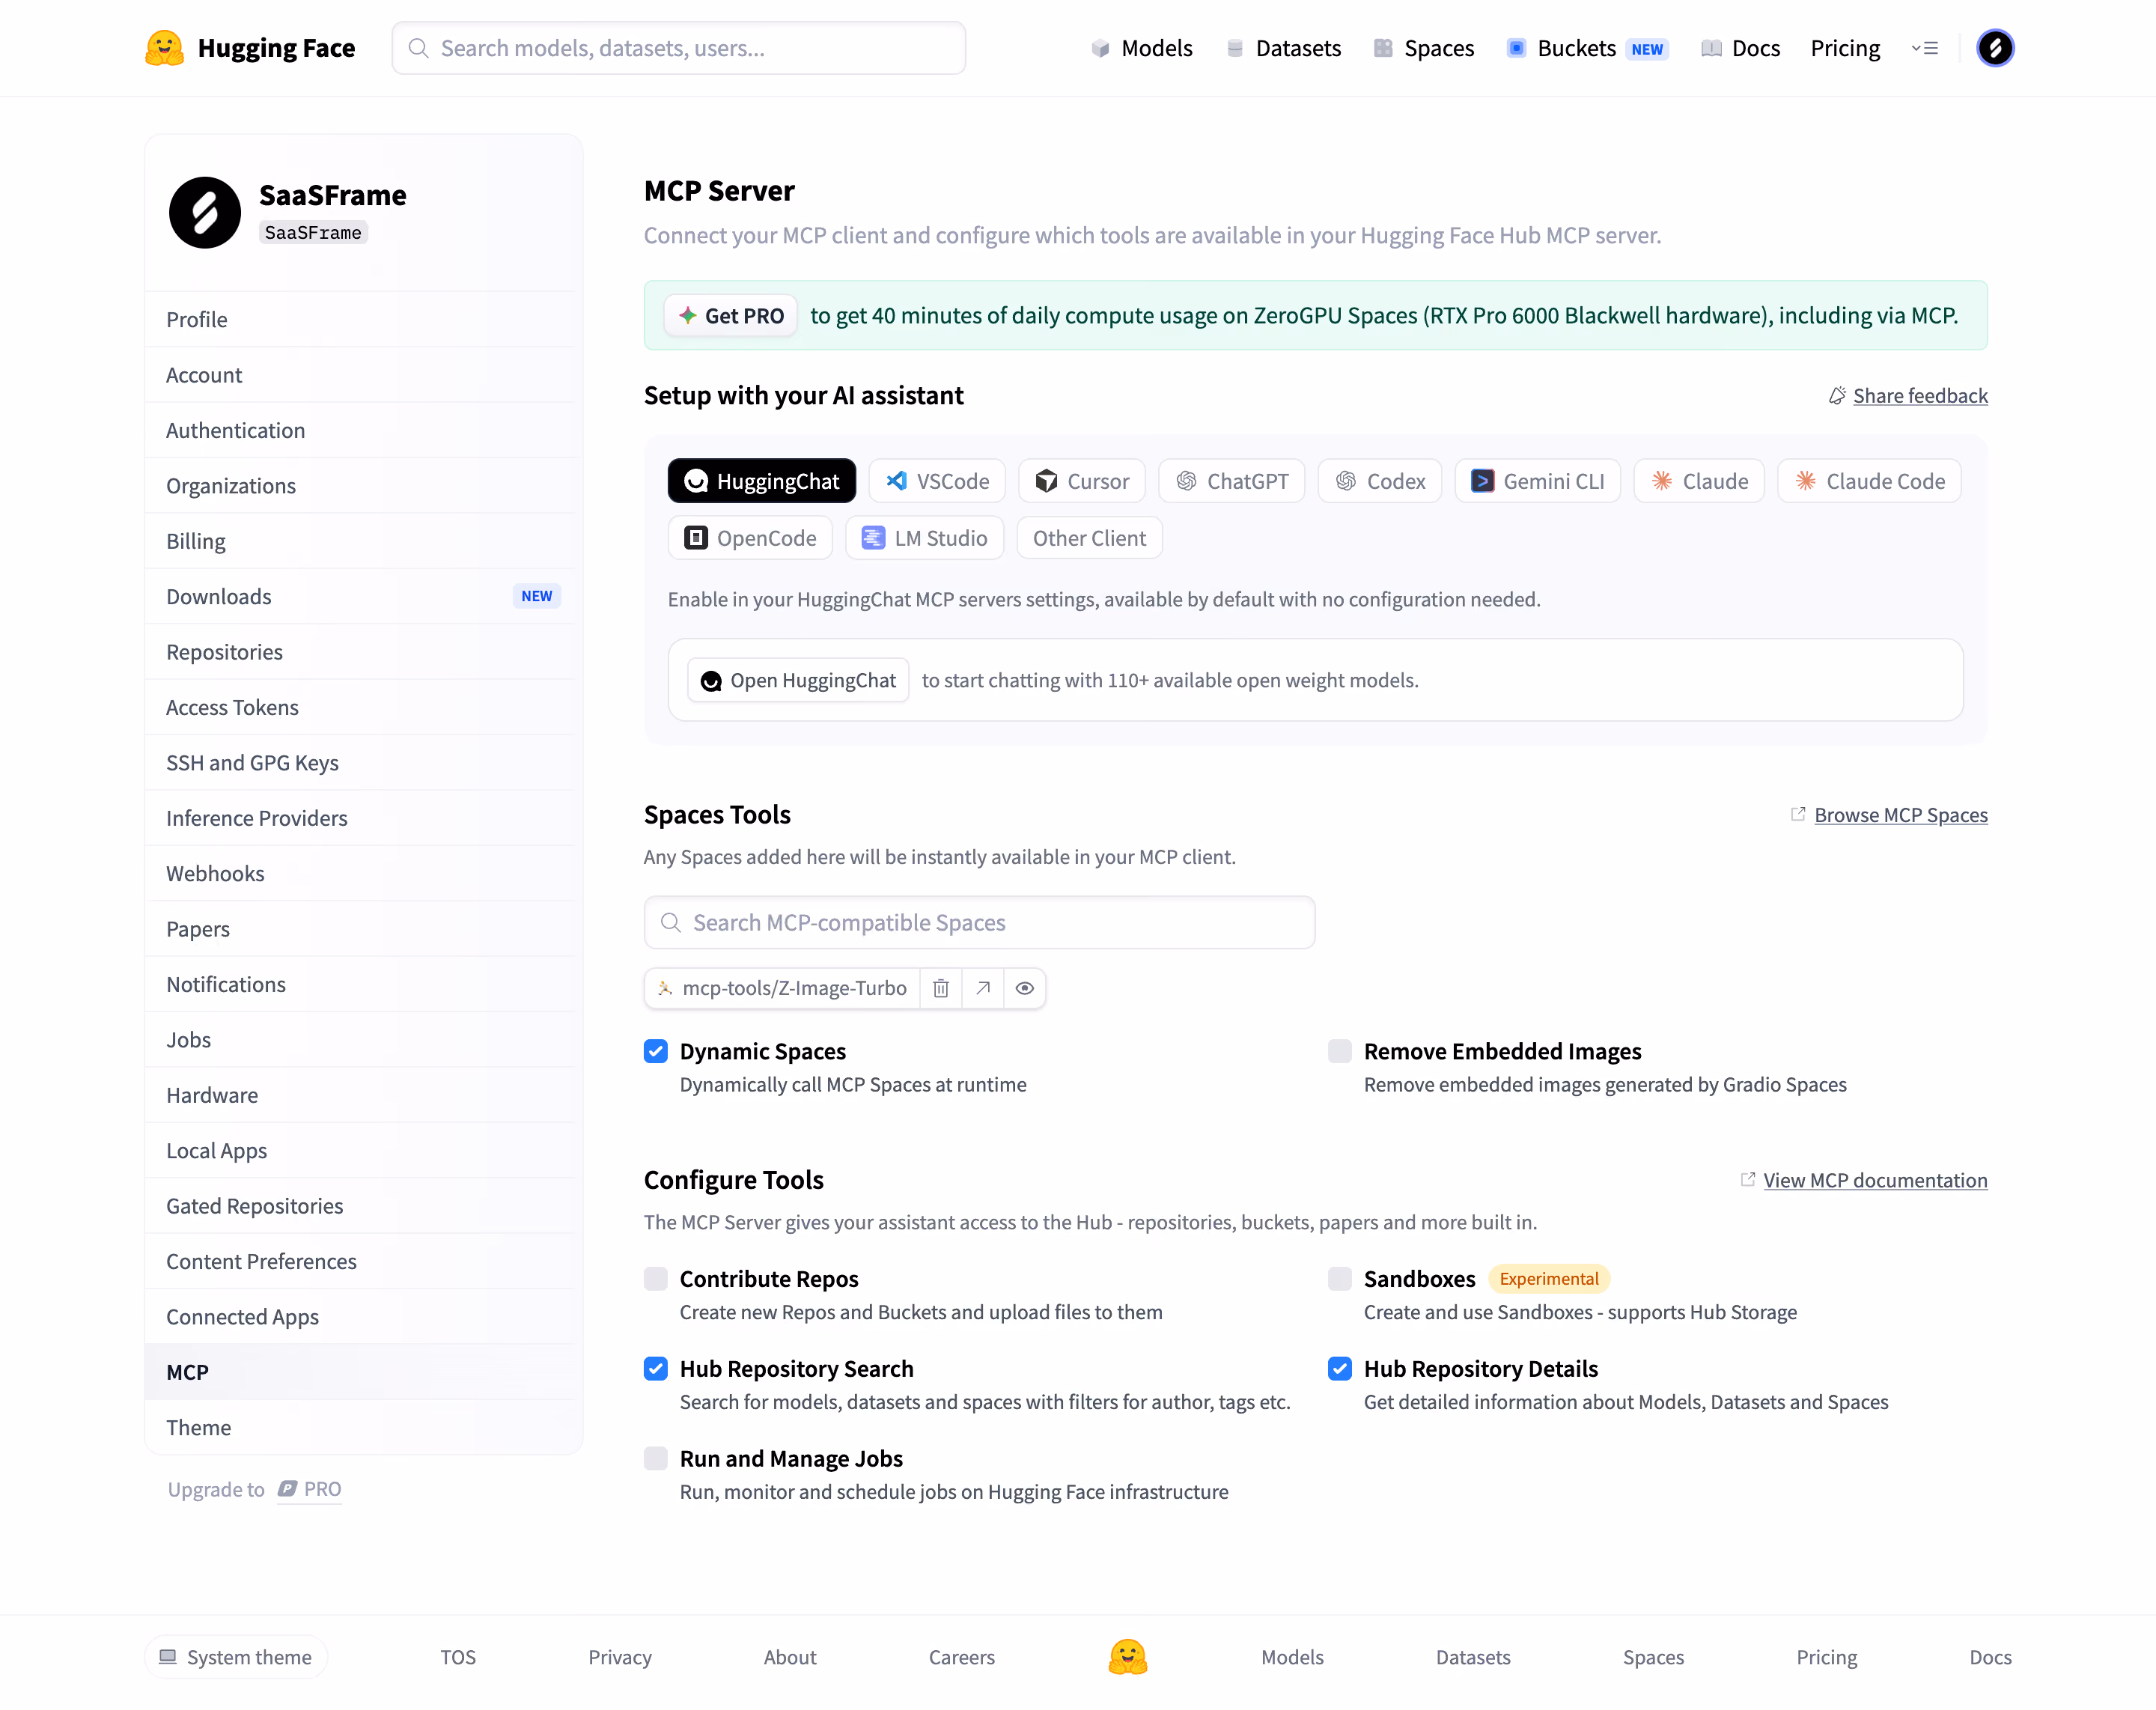Image resolution: width=2156 pixels, height=1710 pixels.
Task: Enable the Contribute Repos checkbox
Action: (x=656, y=1279)
